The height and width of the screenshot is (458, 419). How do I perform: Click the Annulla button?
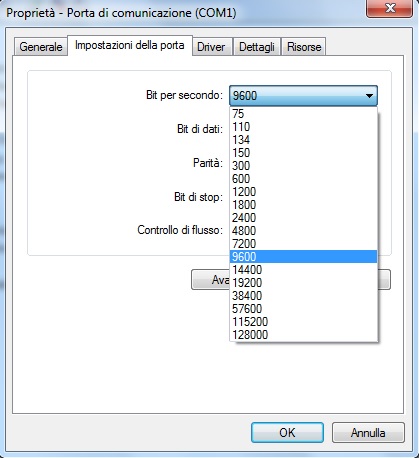(368, 433)
